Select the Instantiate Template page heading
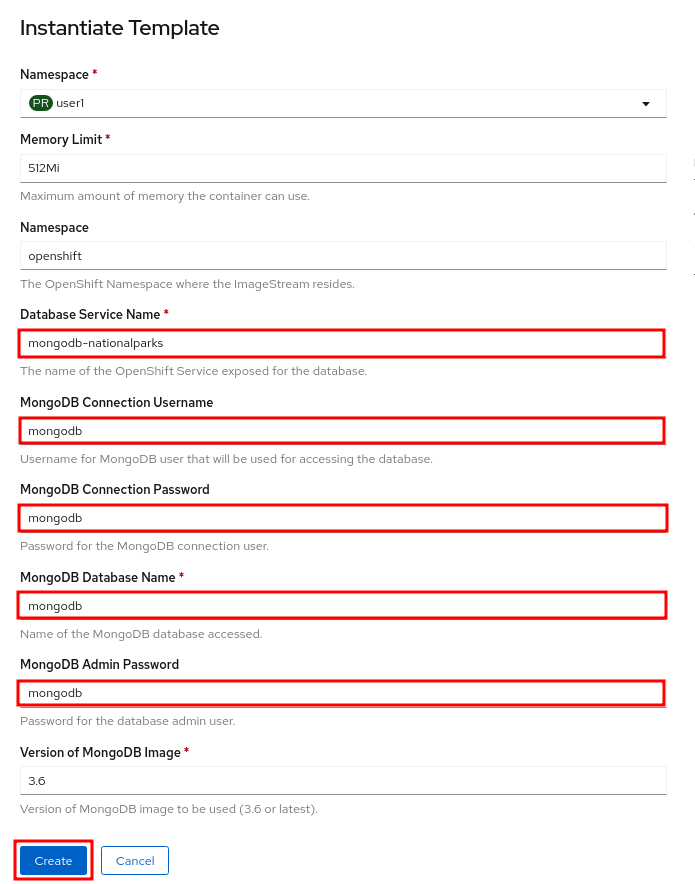The image size is (695, 884). [x=119, y=28]
